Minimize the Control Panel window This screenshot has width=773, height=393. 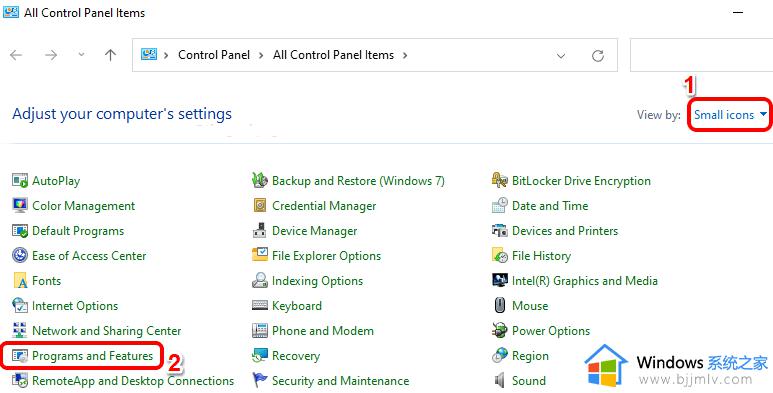738,13
